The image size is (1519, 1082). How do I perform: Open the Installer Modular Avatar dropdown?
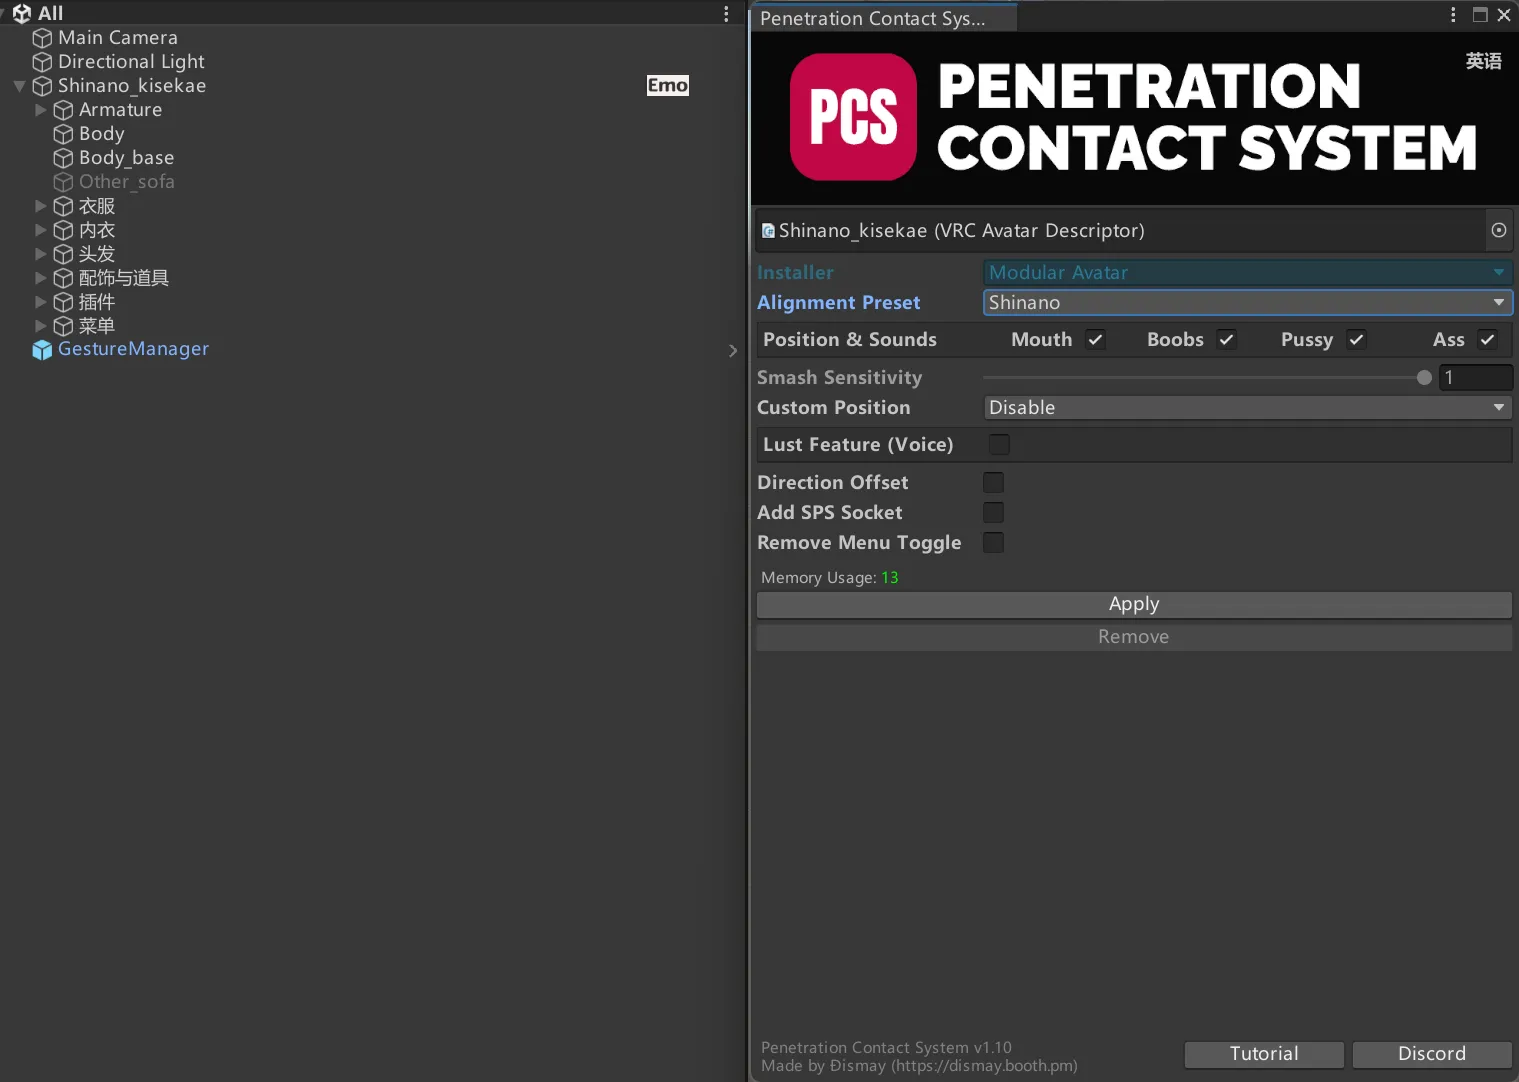point(1247,272)
